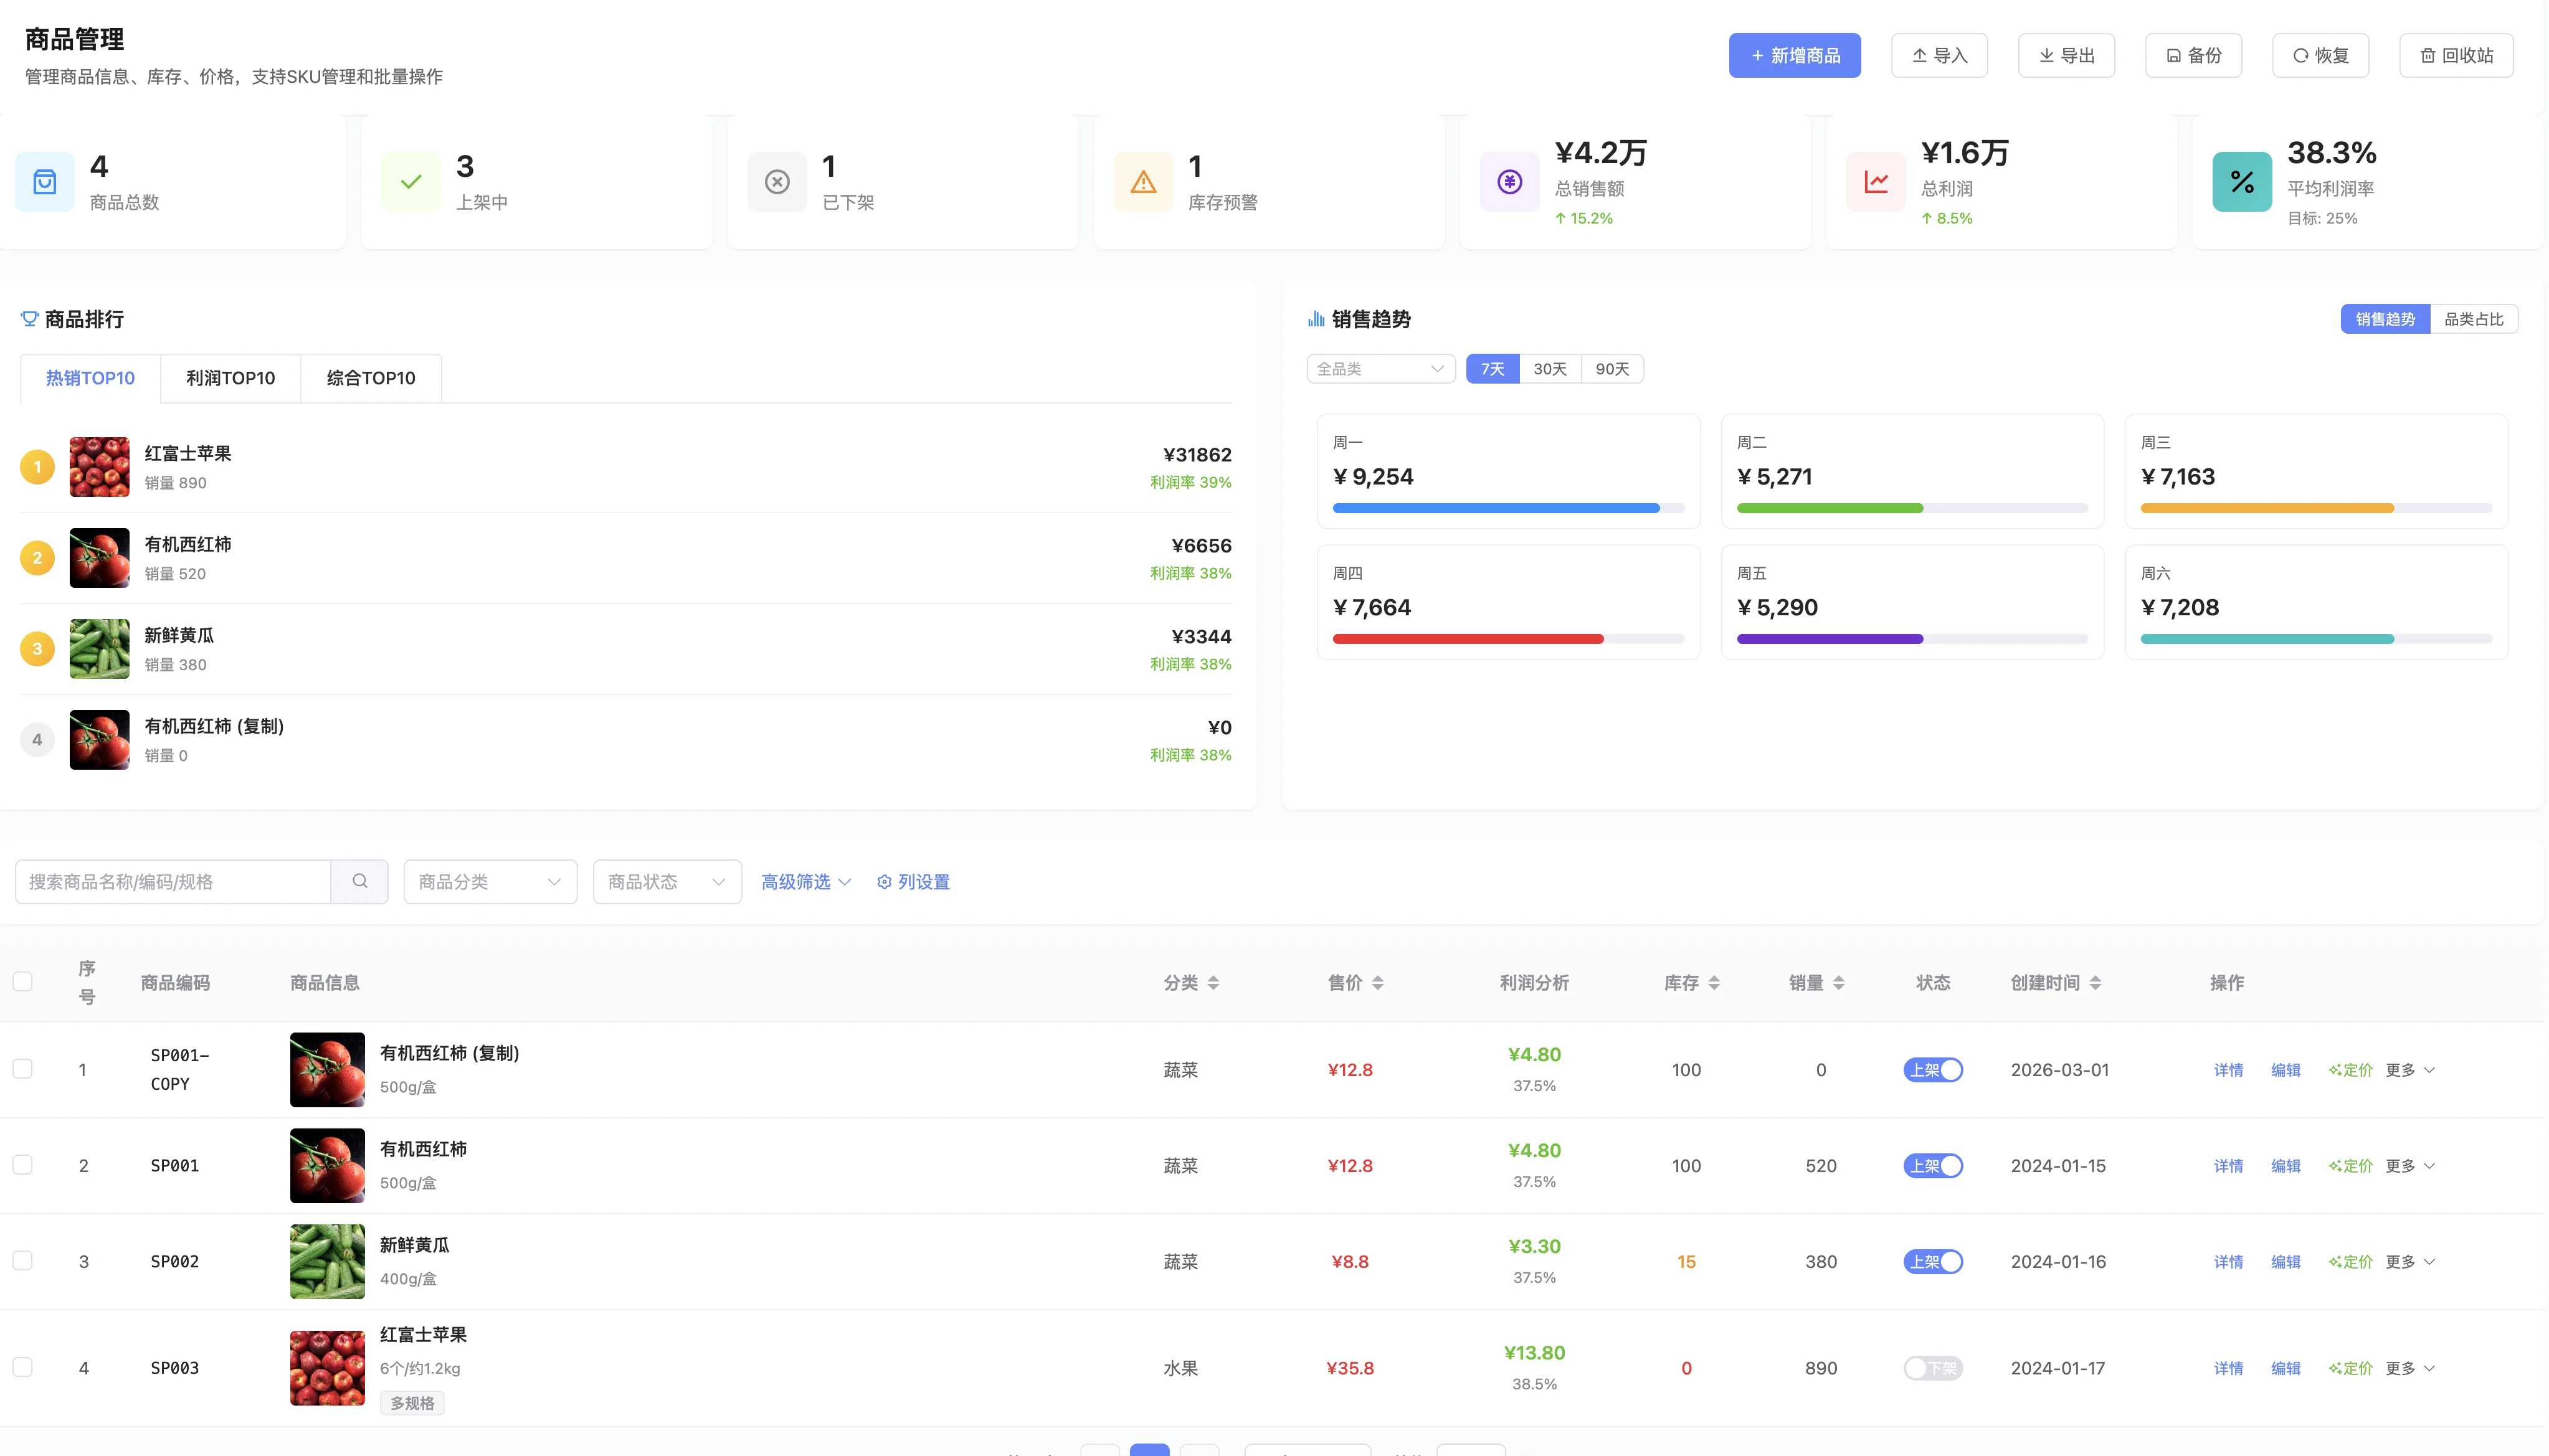Toggle 上架 switch for SP001 有机西红柿

[x=1932, y=1166]
